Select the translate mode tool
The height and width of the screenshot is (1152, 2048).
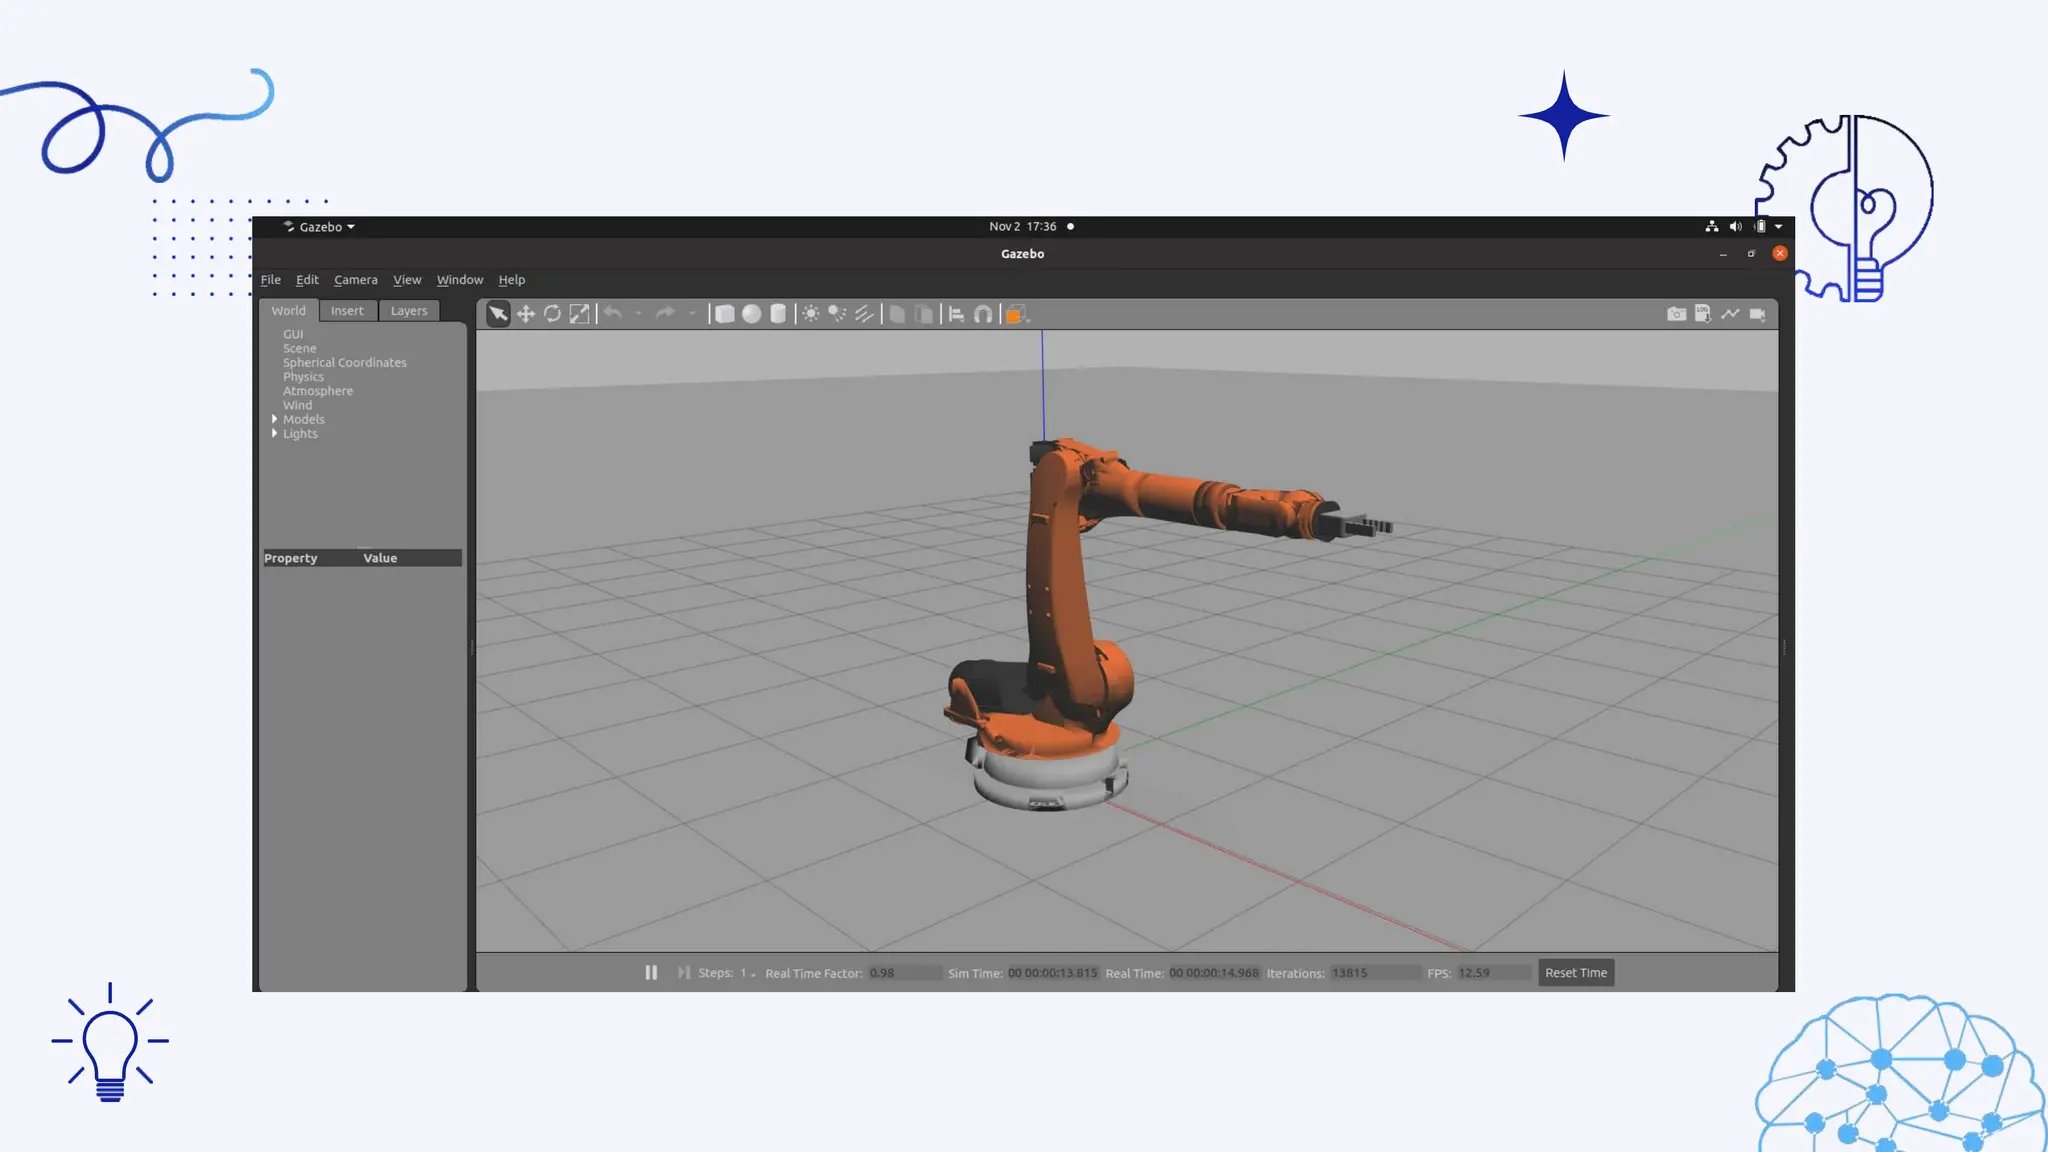[525, 314]
